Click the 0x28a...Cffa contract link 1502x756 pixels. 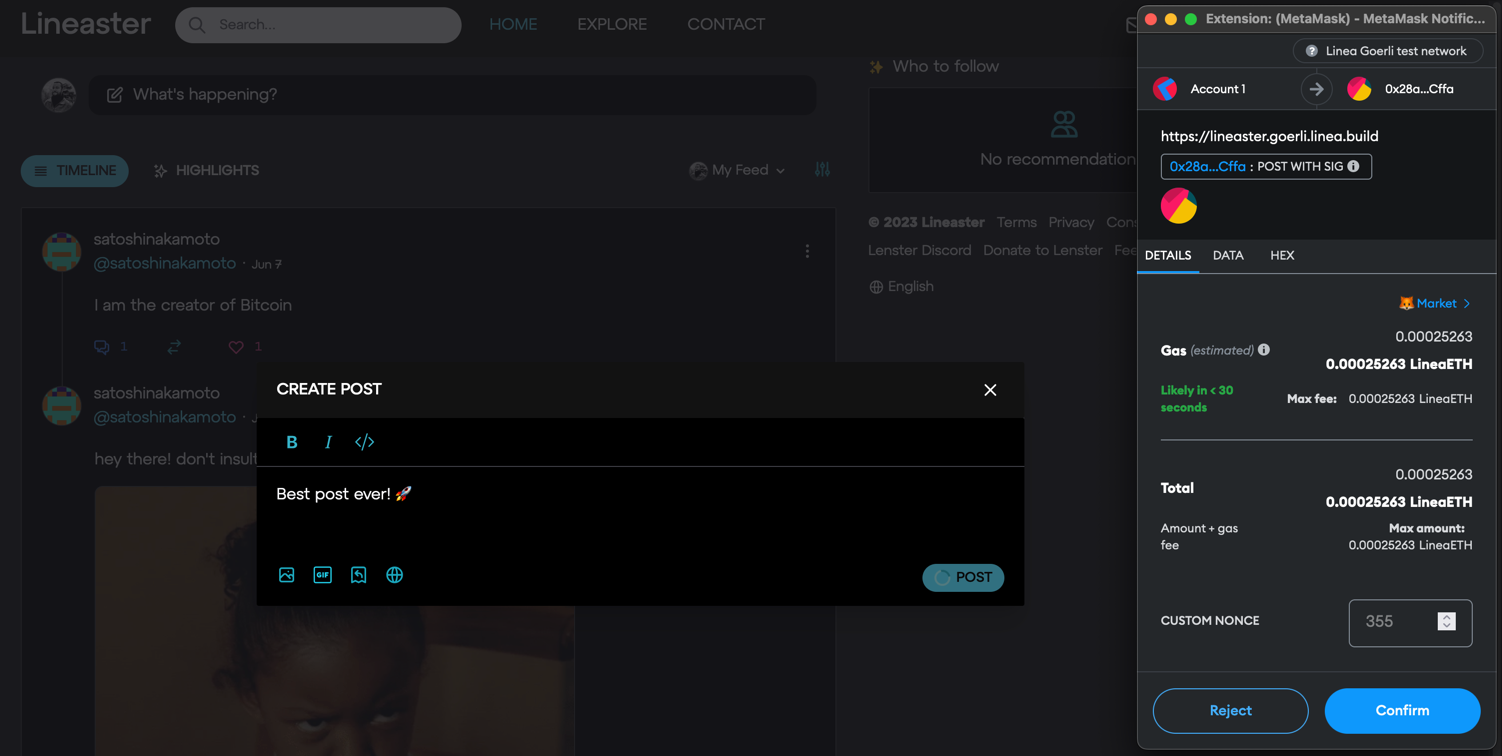[x=1207, y=167]
